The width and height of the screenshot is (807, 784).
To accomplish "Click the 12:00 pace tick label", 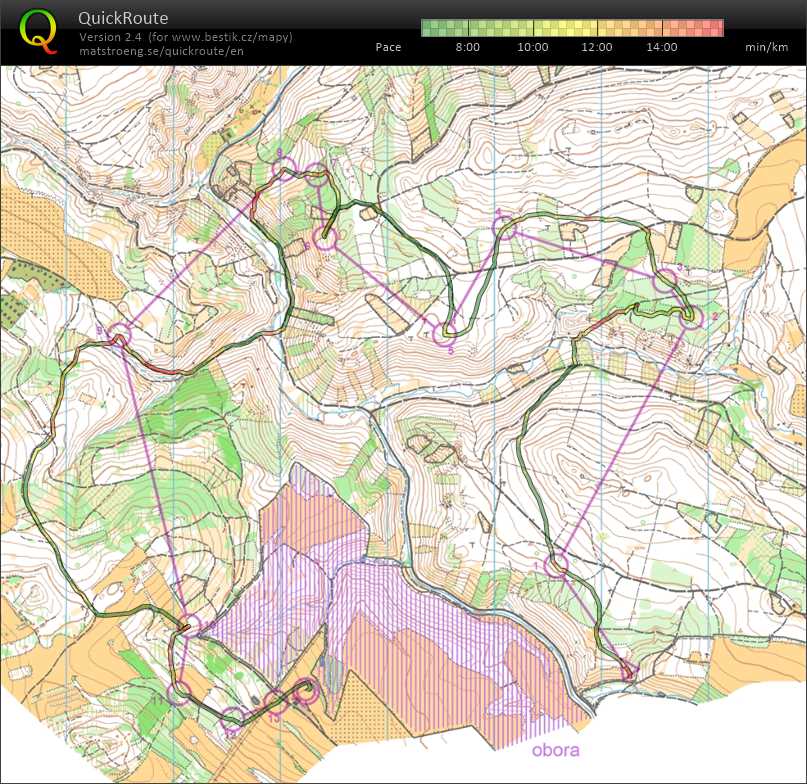I will [x=597, y=47].
